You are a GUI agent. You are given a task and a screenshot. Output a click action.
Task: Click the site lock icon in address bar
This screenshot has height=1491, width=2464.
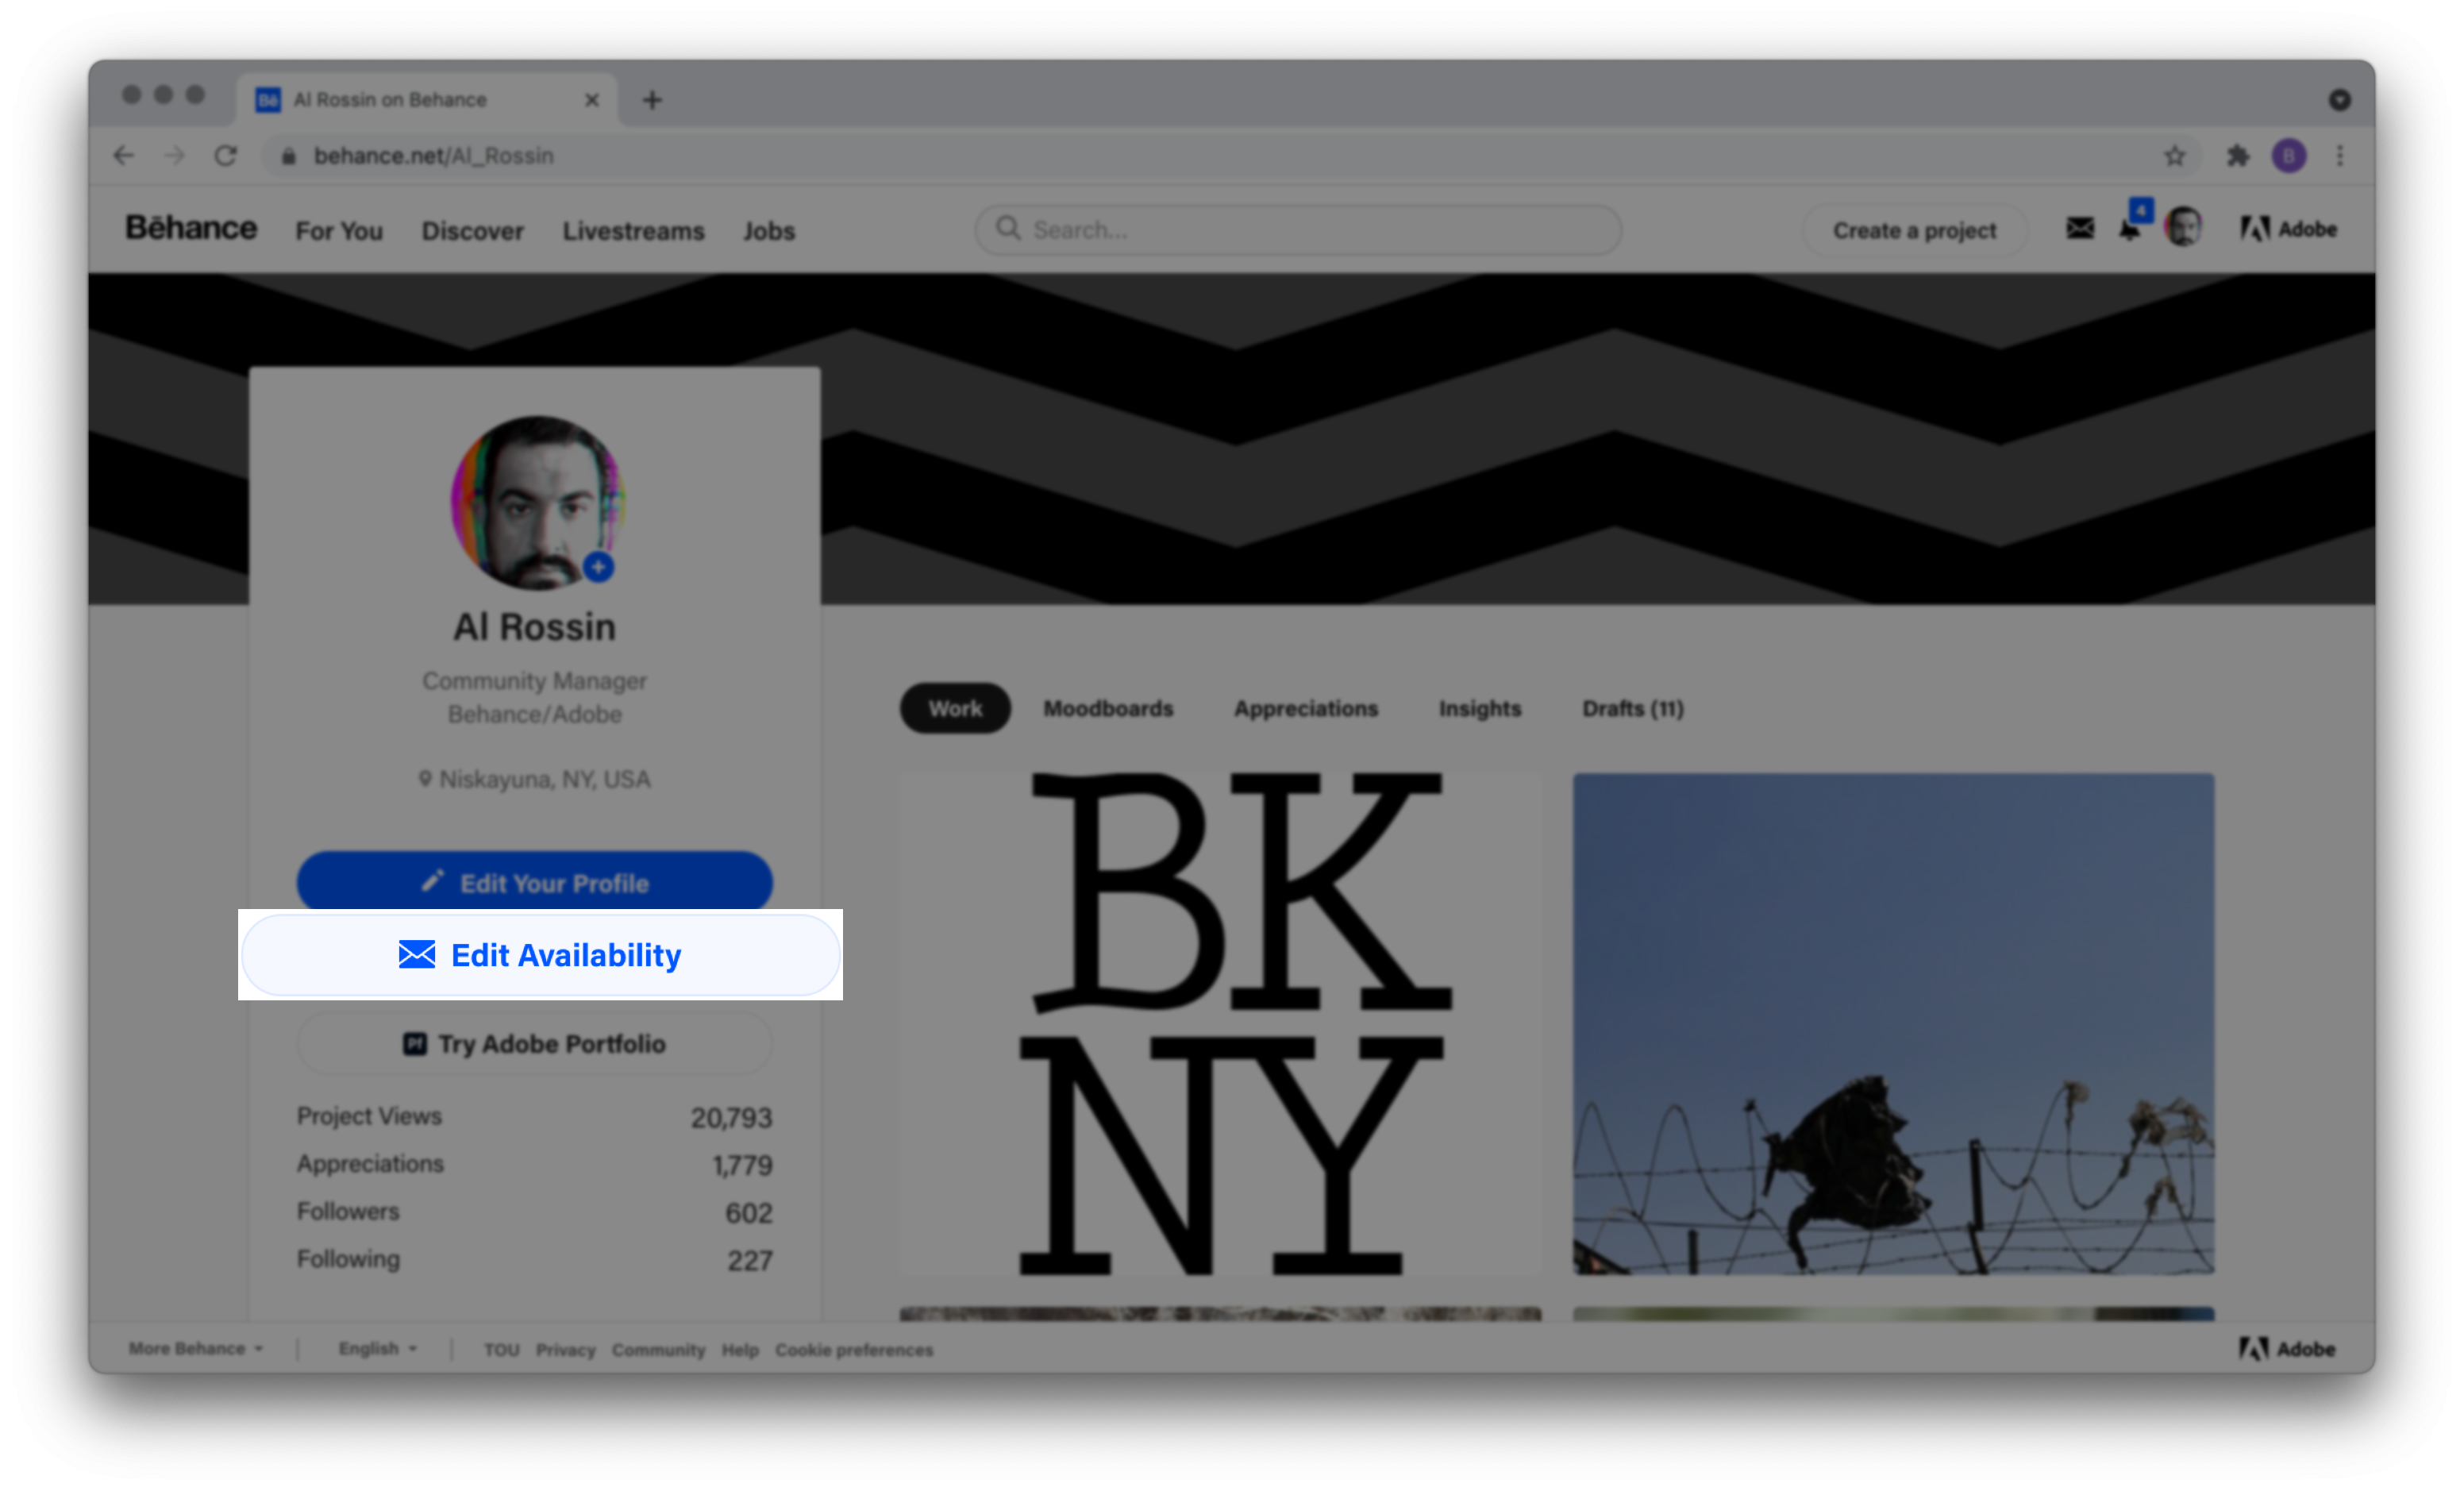(x=289, y=156)
